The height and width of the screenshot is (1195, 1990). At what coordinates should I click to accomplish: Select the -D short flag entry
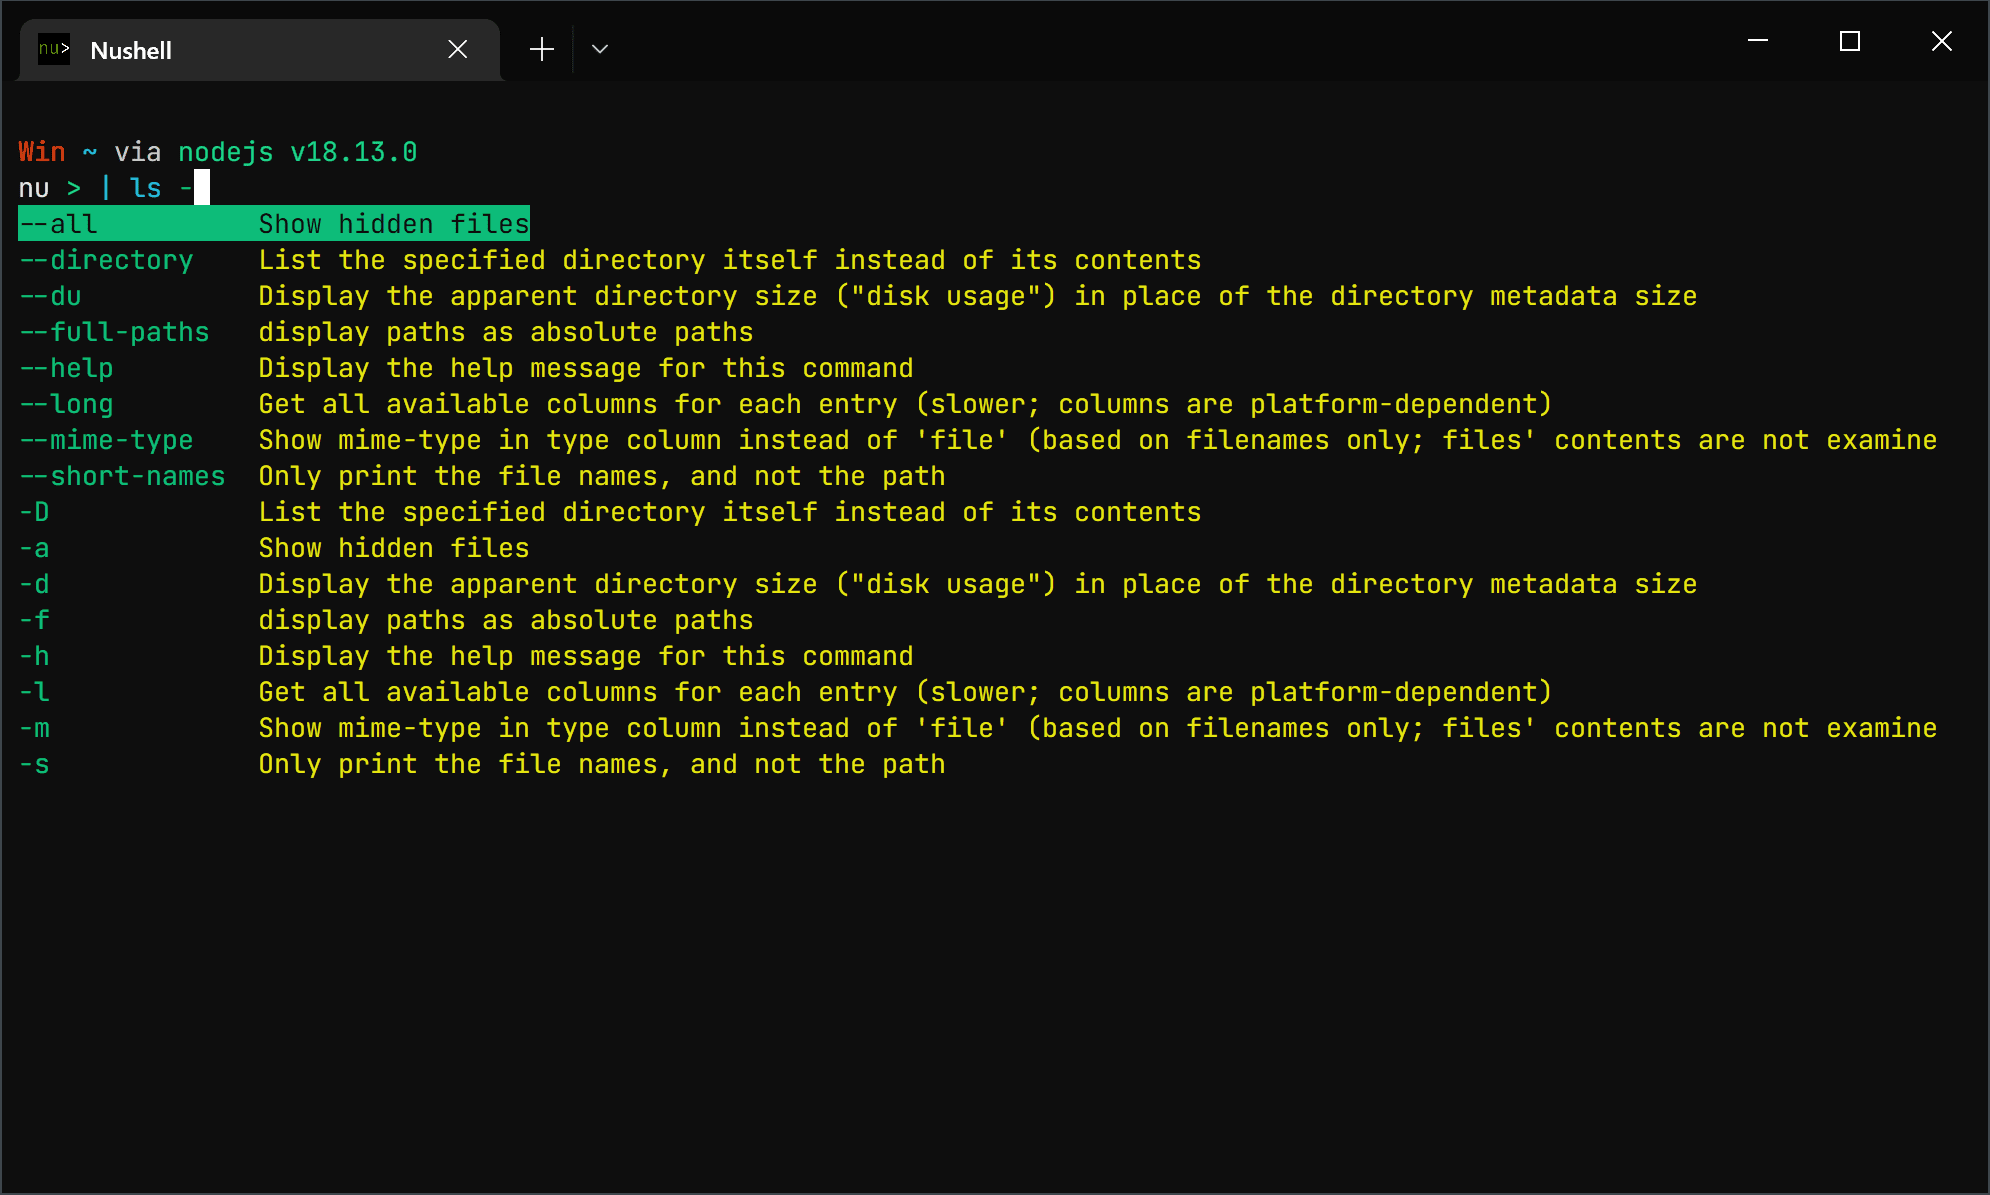[35, 512]
